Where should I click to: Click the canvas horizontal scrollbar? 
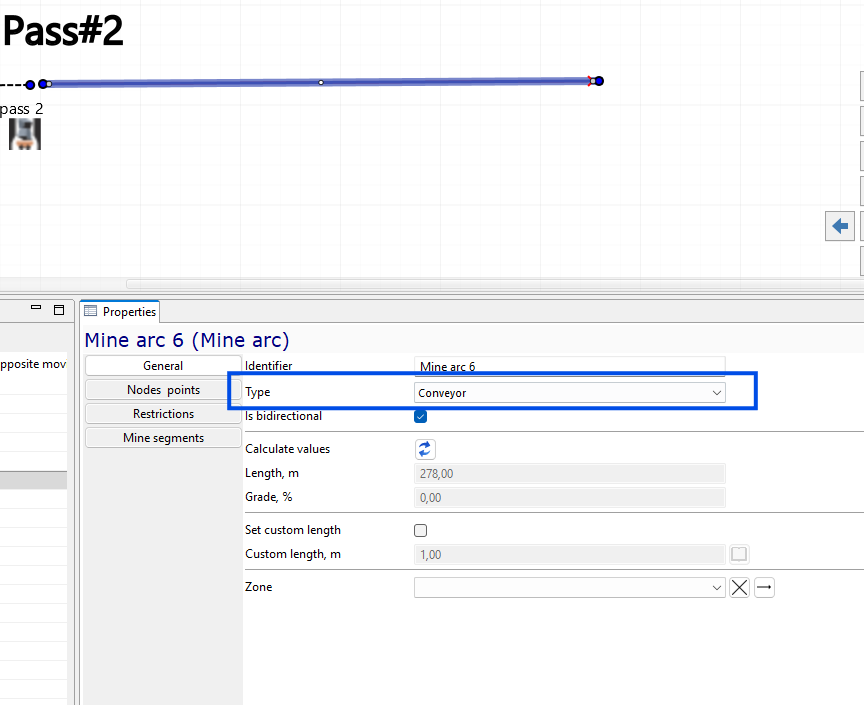[495, 284]
